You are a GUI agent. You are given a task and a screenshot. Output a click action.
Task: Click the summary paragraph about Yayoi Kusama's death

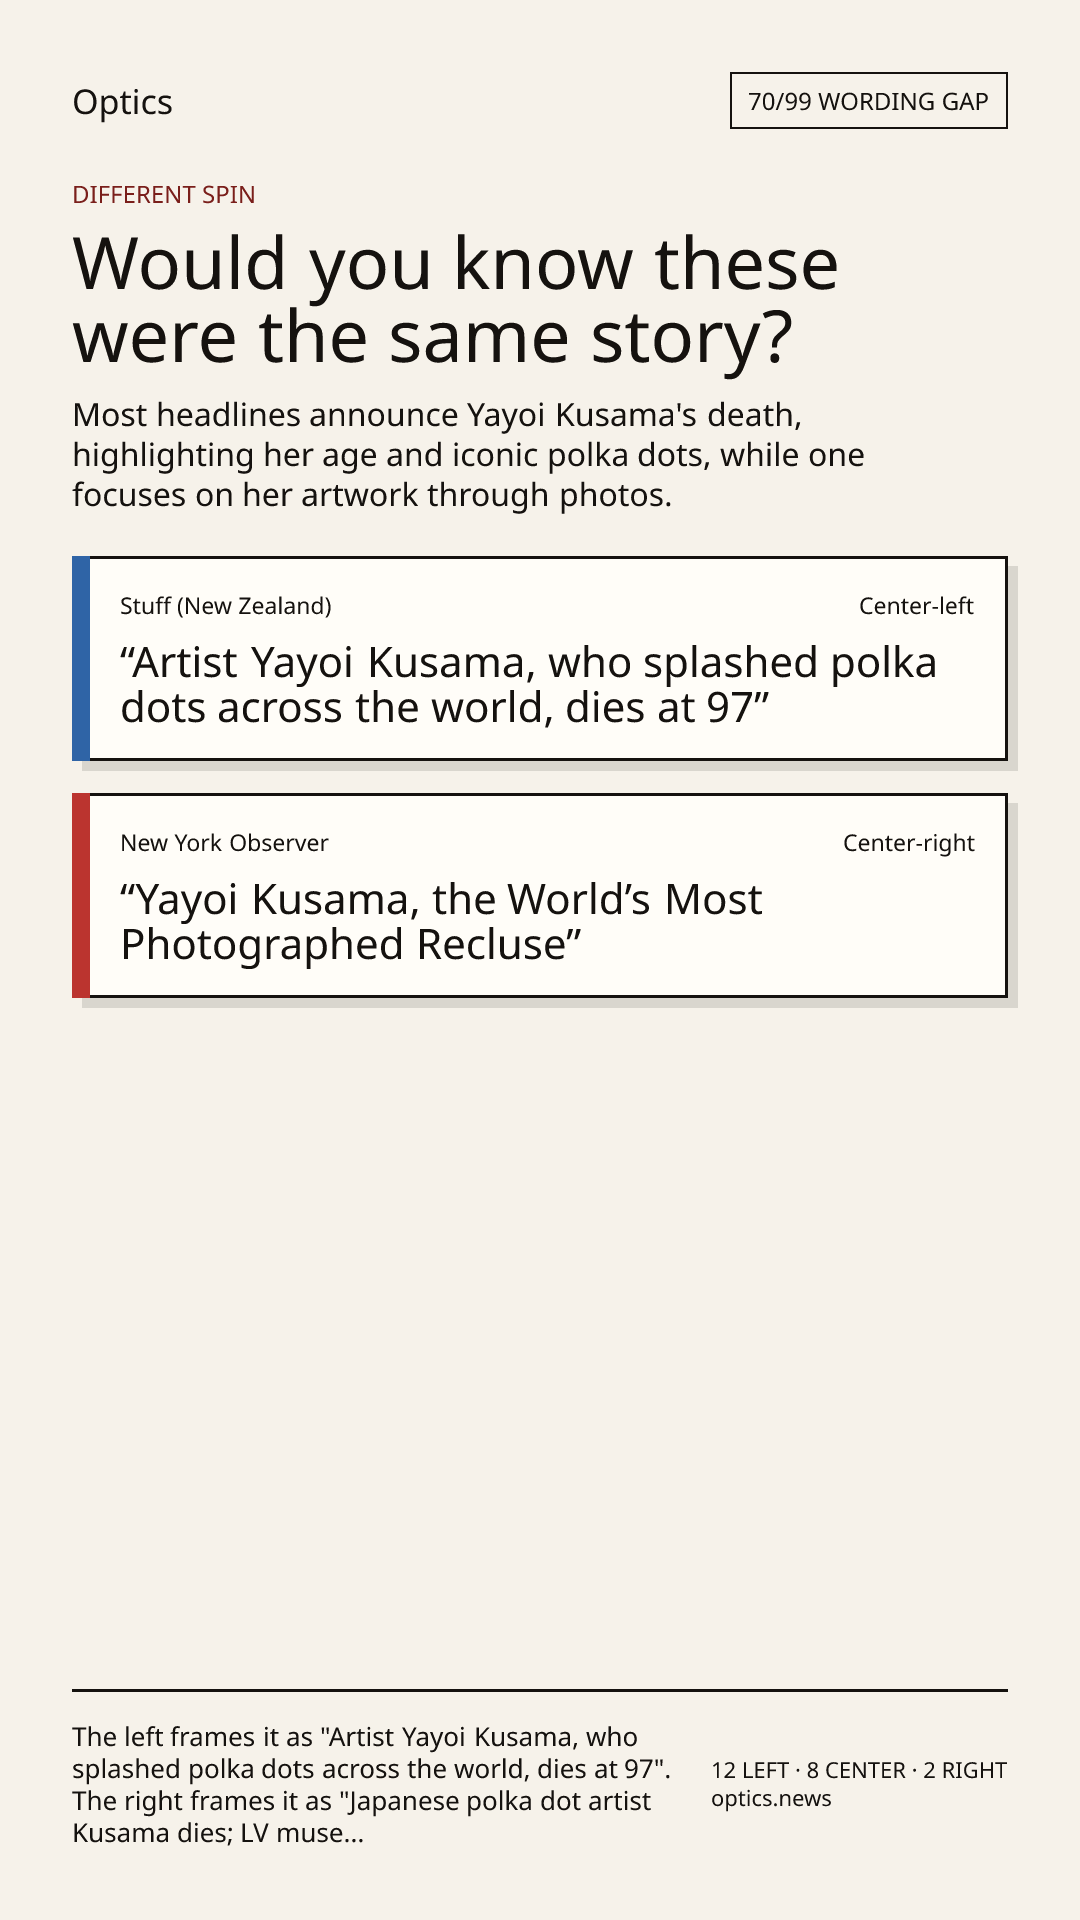[x=468, y=455]
